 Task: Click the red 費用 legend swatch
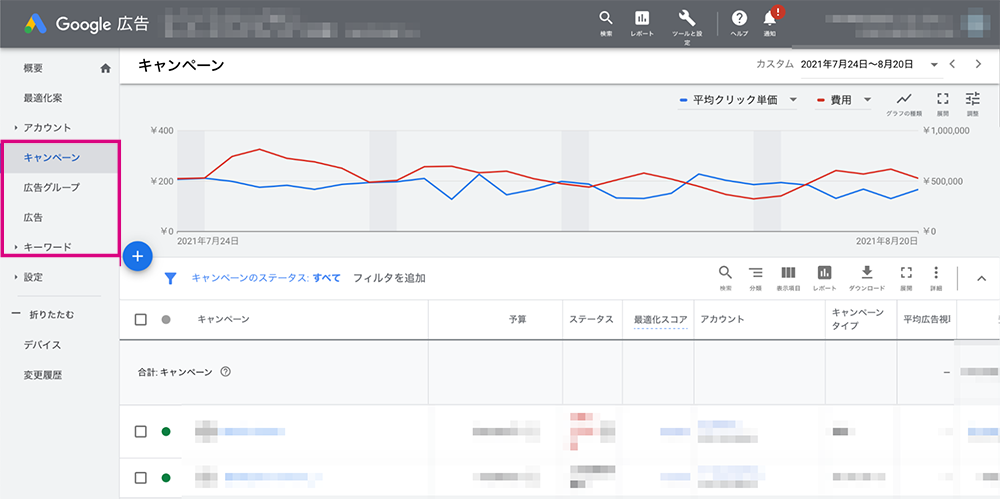[x=821, y=101]
